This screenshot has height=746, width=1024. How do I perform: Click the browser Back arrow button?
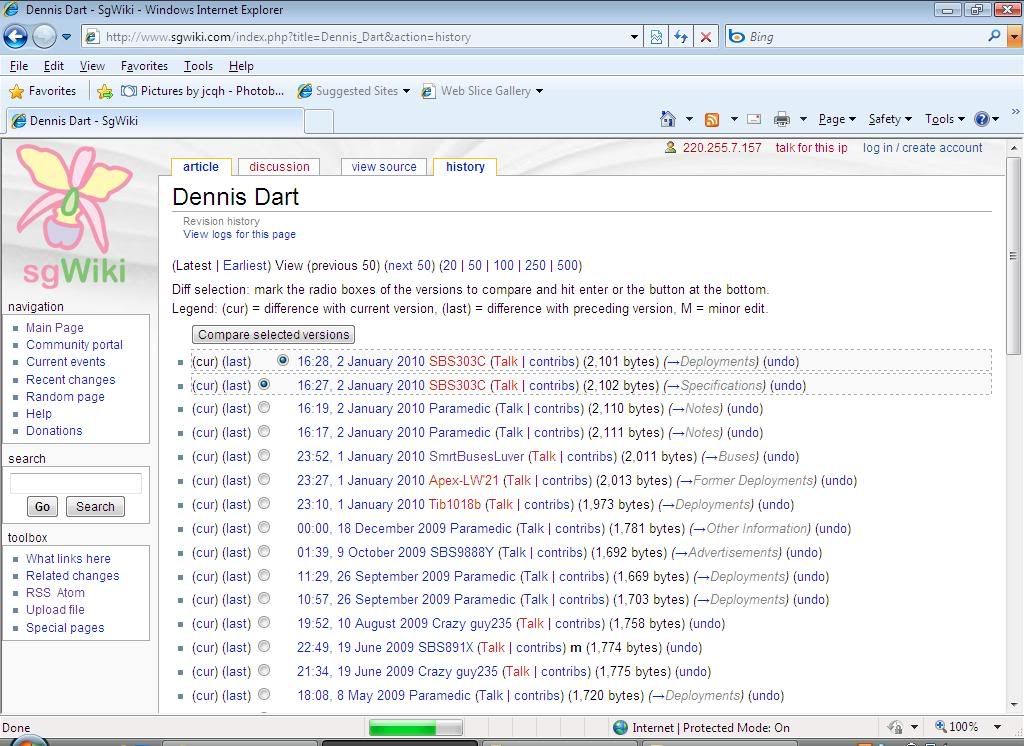15,37
